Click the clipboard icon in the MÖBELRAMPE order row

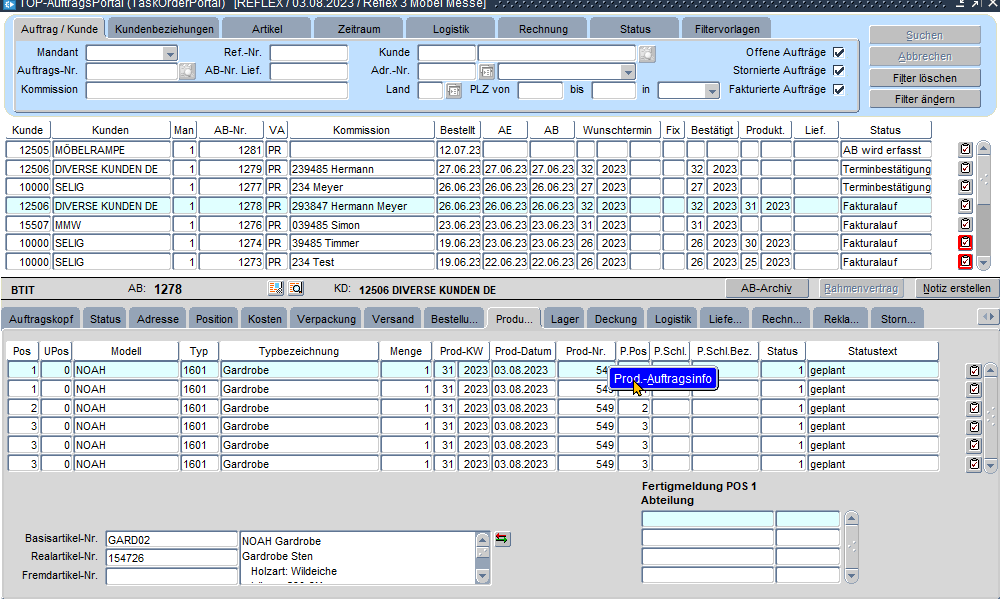pos(965,149)
